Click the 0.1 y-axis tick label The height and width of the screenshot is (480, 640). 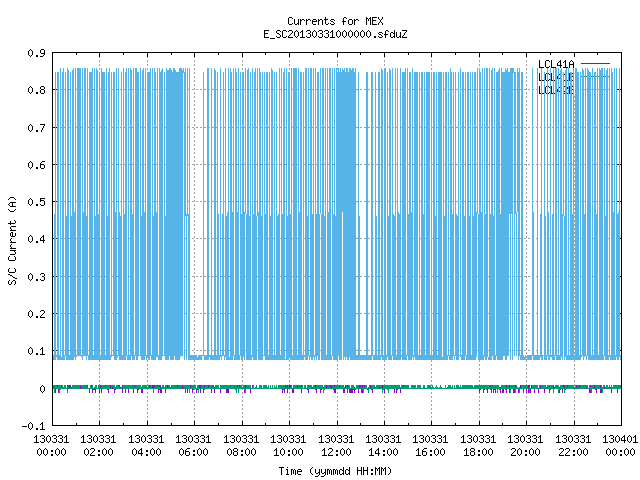click(36, 351)
